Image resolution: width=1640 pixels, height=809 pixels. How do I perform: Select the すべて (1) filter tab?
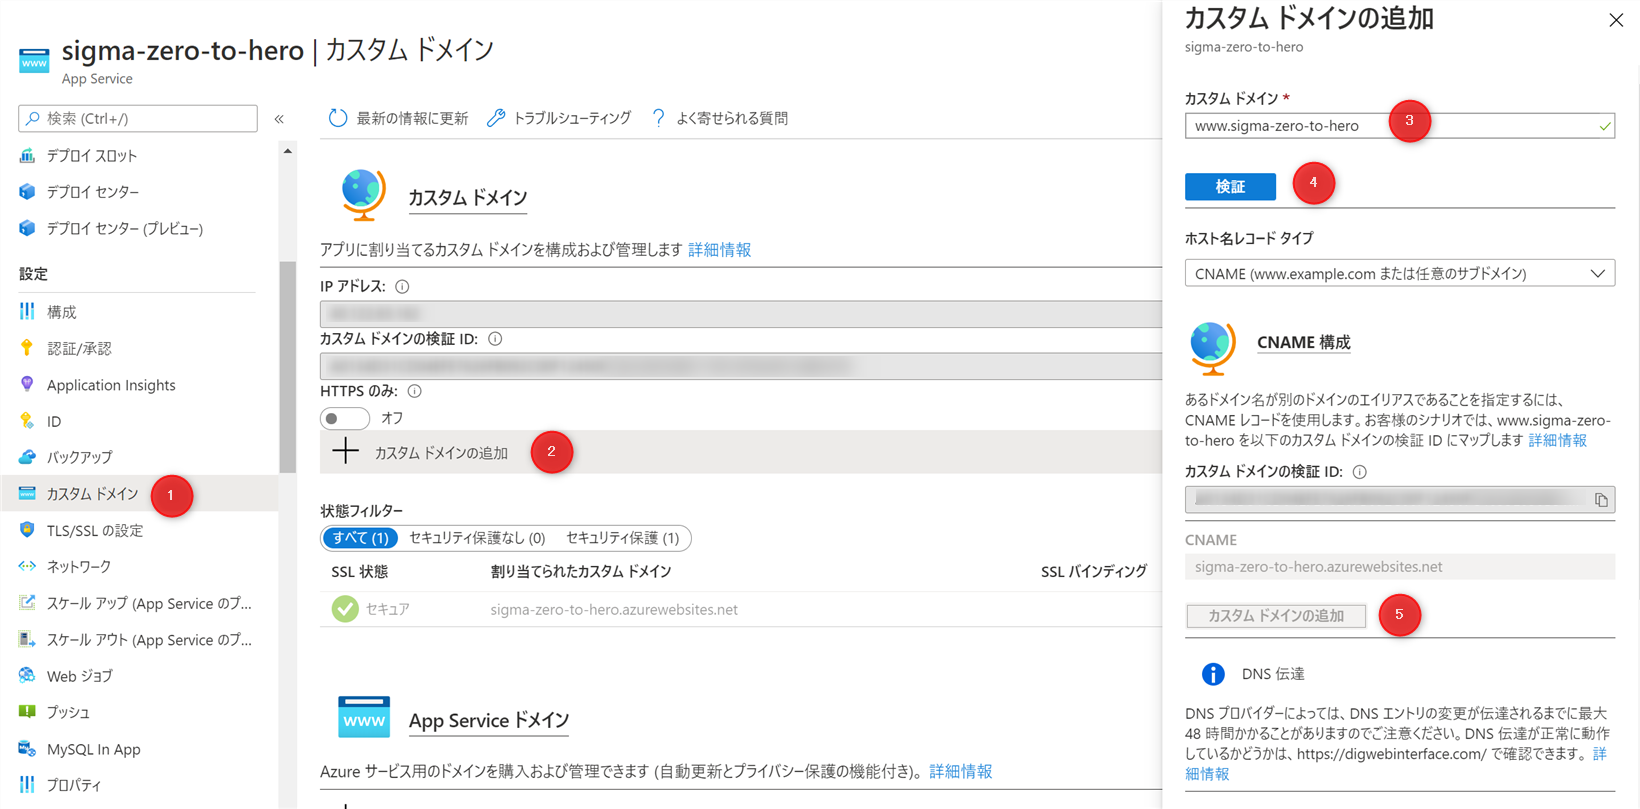360,538
